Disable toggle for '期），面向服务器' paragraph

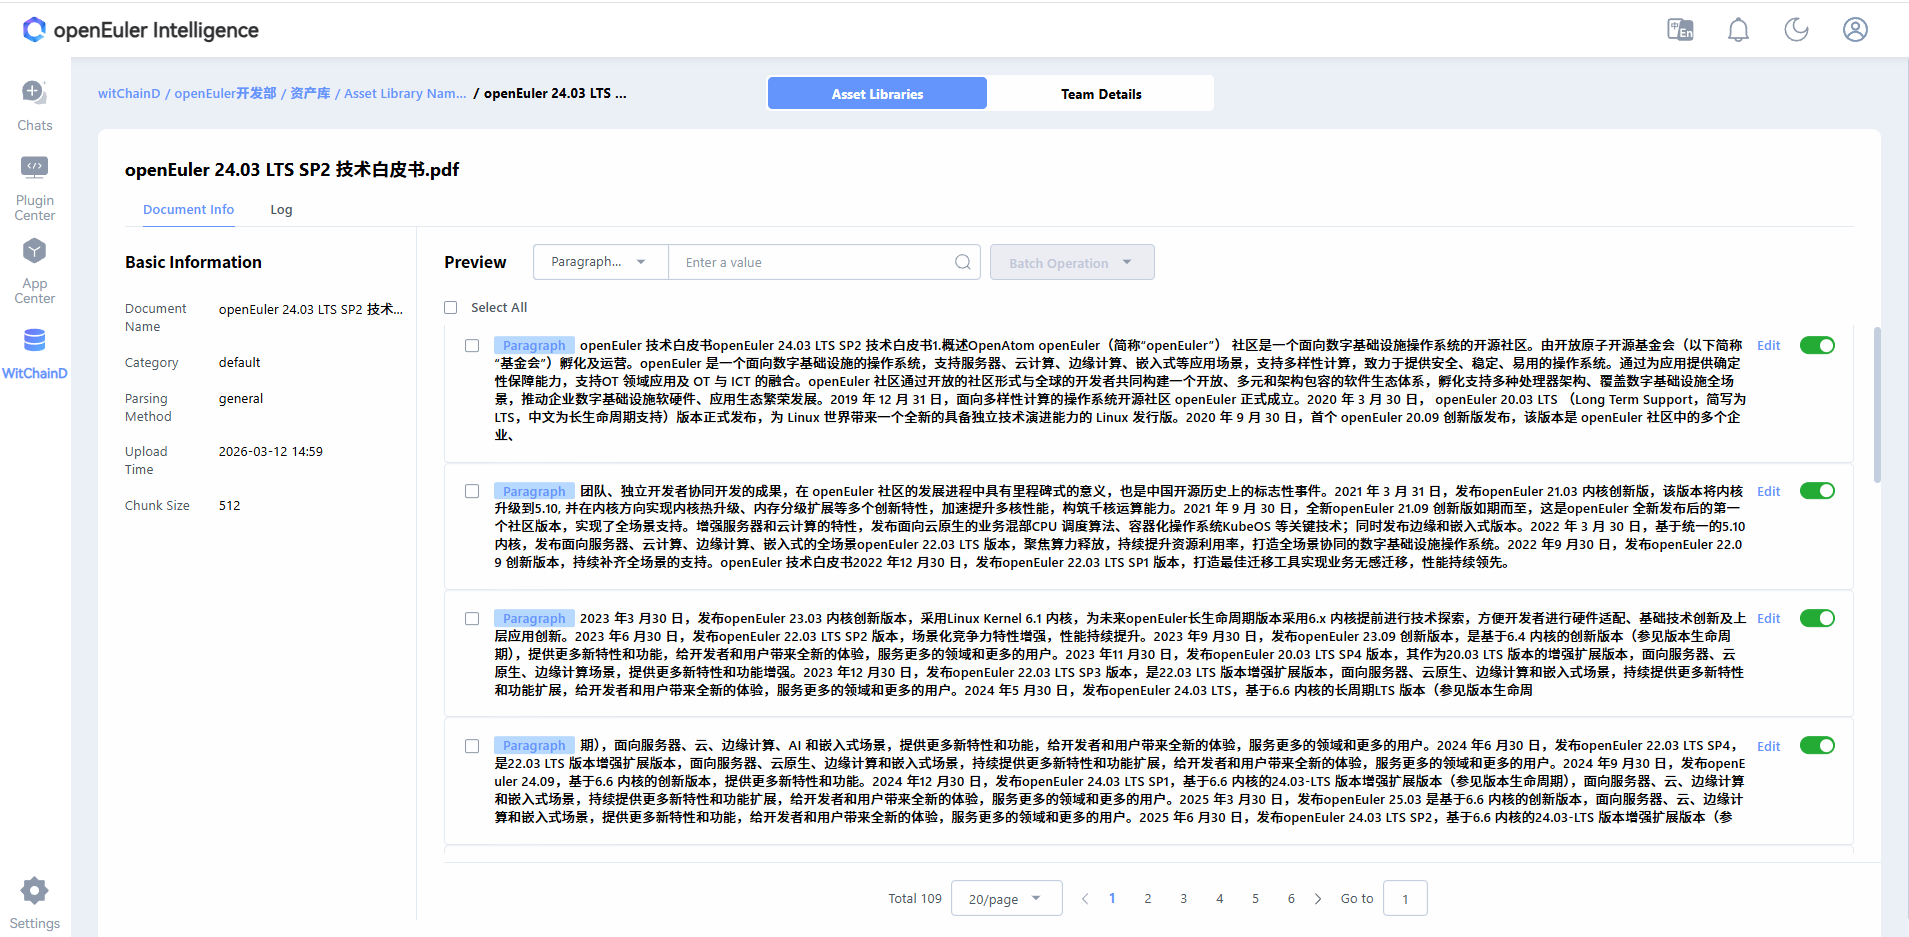point(1817,745)
